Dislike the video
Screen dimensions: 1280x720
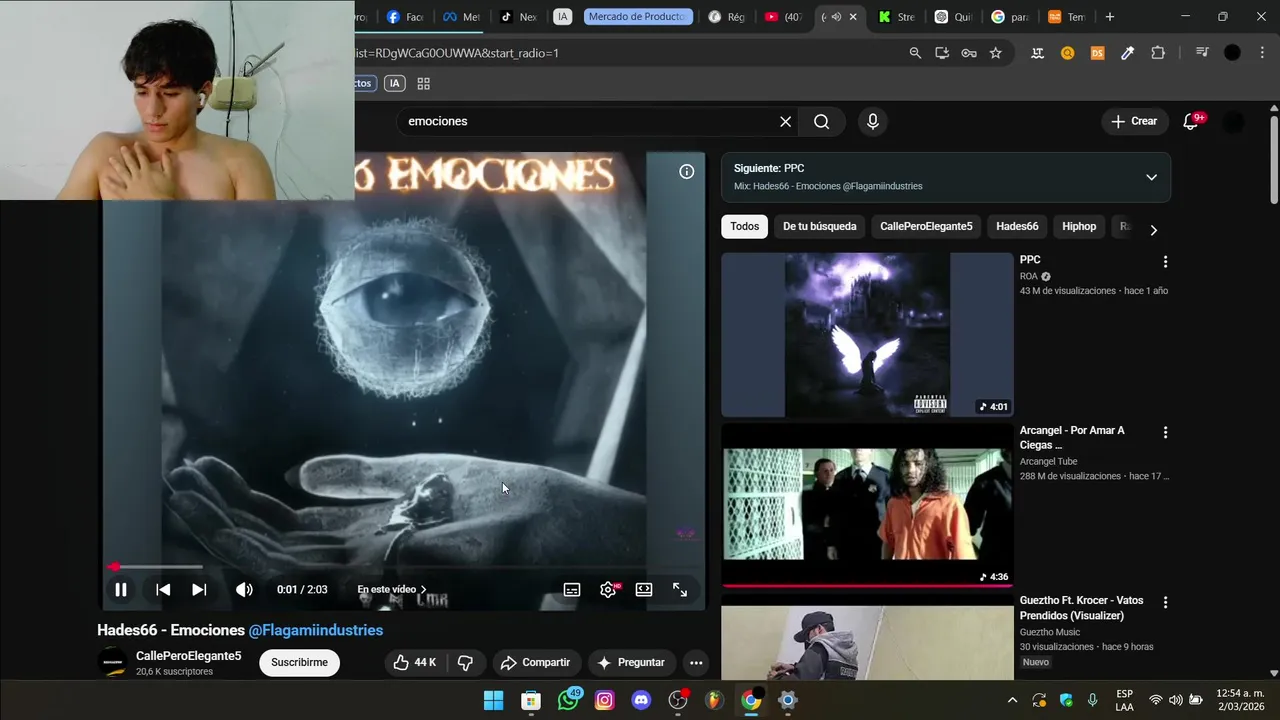tap(465, 663)
